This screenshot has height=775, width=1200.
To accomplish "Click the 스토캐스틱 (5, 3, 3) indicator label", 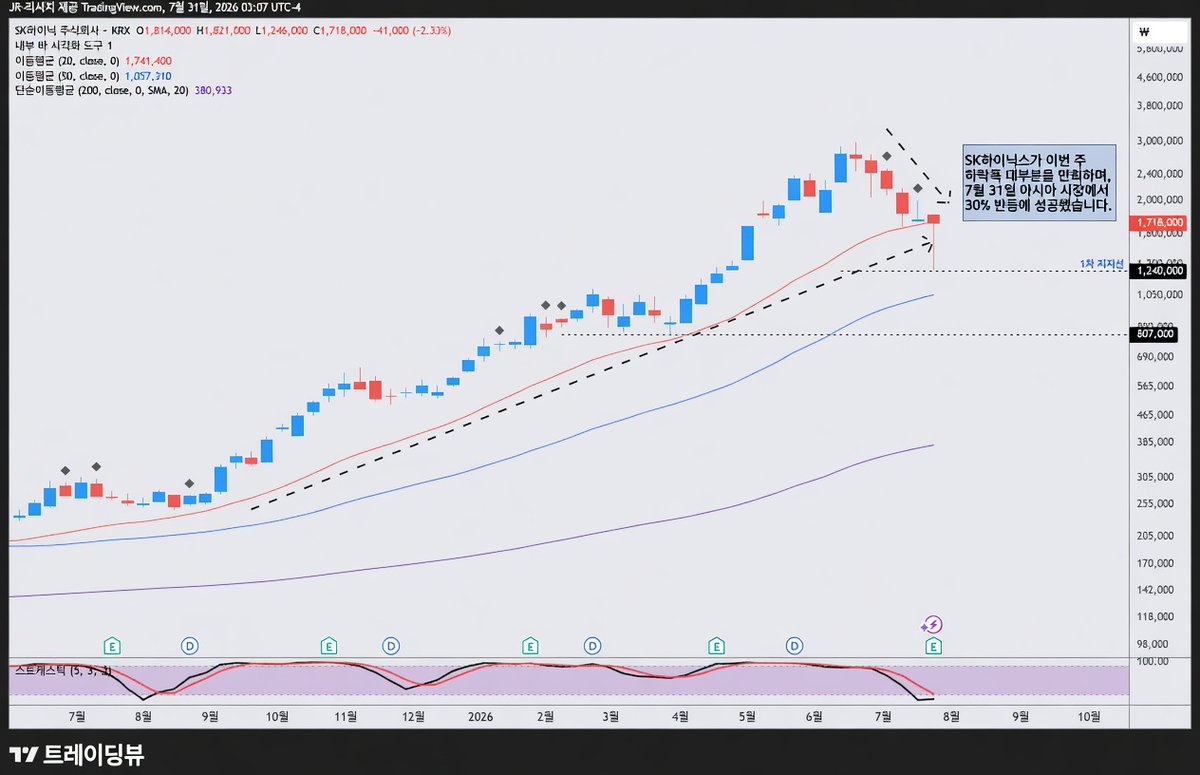I will pyautogui.click(x=62, y=671).
